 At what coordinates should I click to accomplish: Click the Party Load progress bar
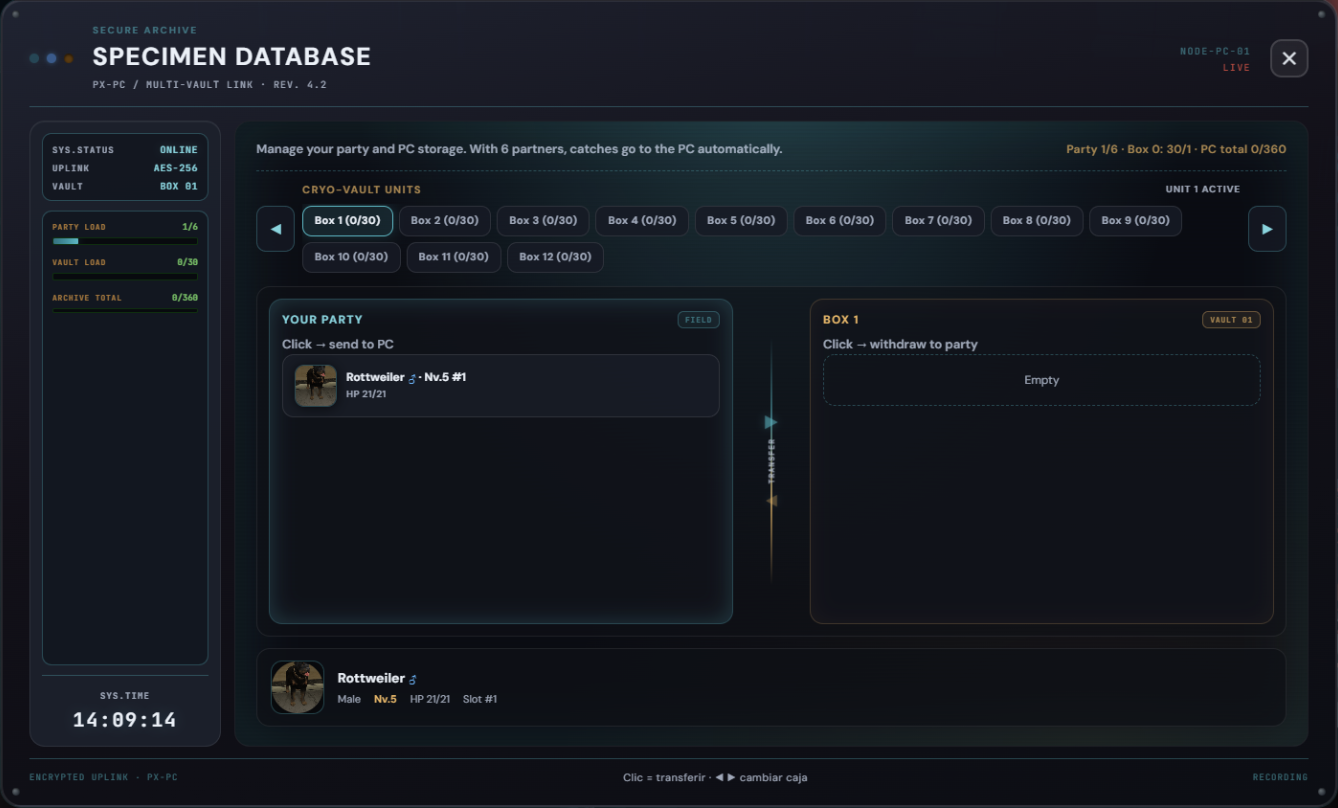click(125, 241)
